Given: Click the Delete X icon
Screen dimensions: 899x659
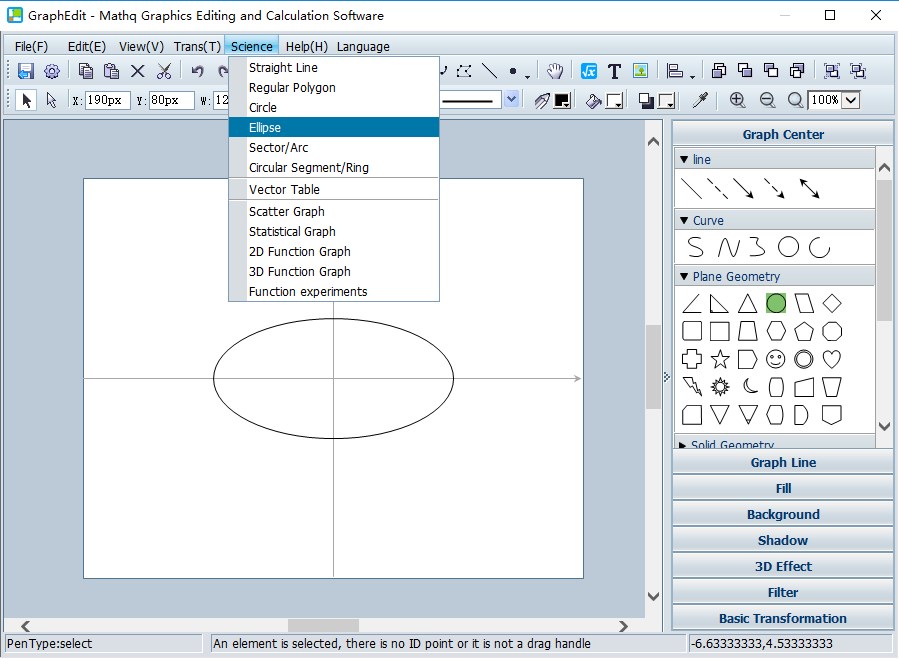Looking at the screenshot, I should click(x=138, y=71).
